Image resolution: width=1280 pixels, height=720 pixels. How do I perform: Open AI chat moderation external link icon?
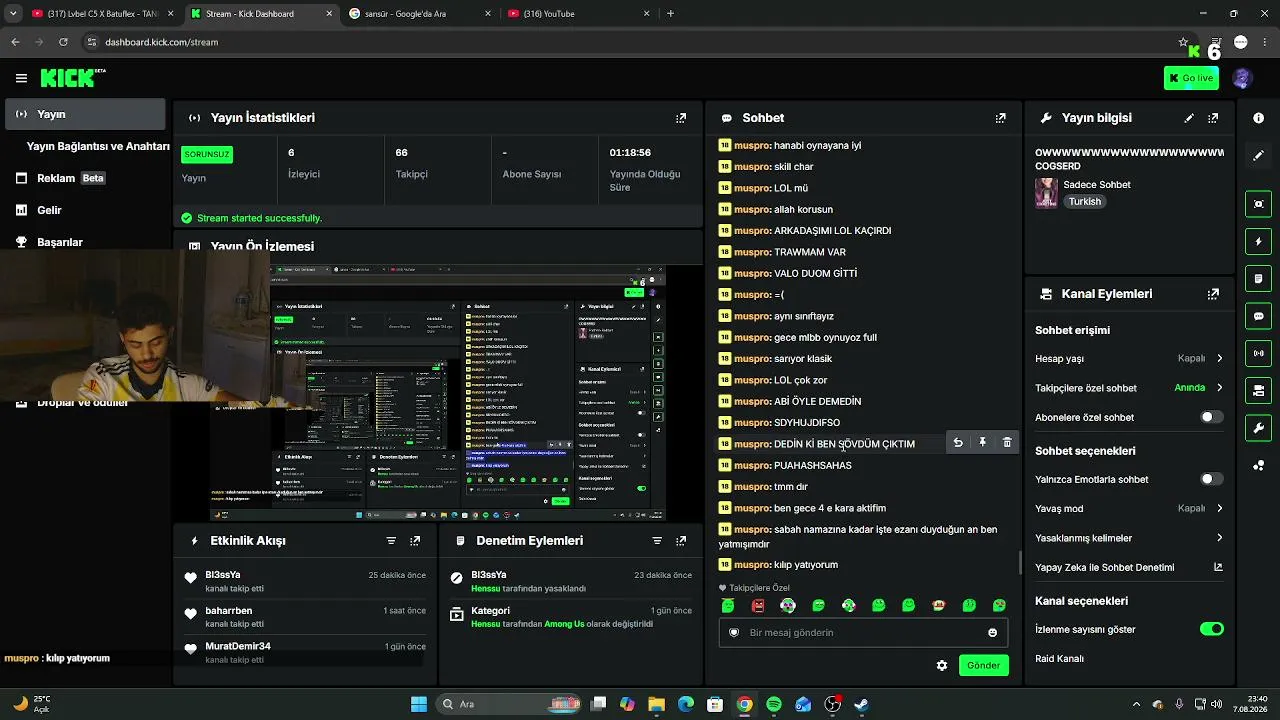(1218, 567)
